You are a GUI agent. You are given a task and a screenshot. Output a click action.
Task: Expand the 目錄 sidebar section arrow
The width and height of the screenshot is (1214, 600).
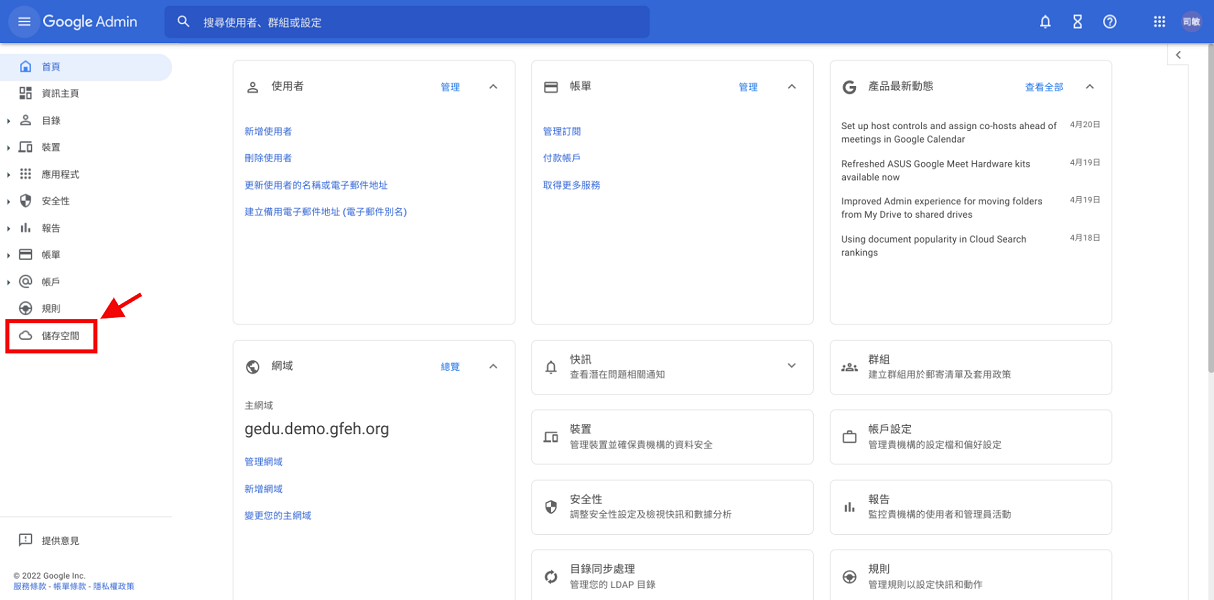[x=9, y=121]
